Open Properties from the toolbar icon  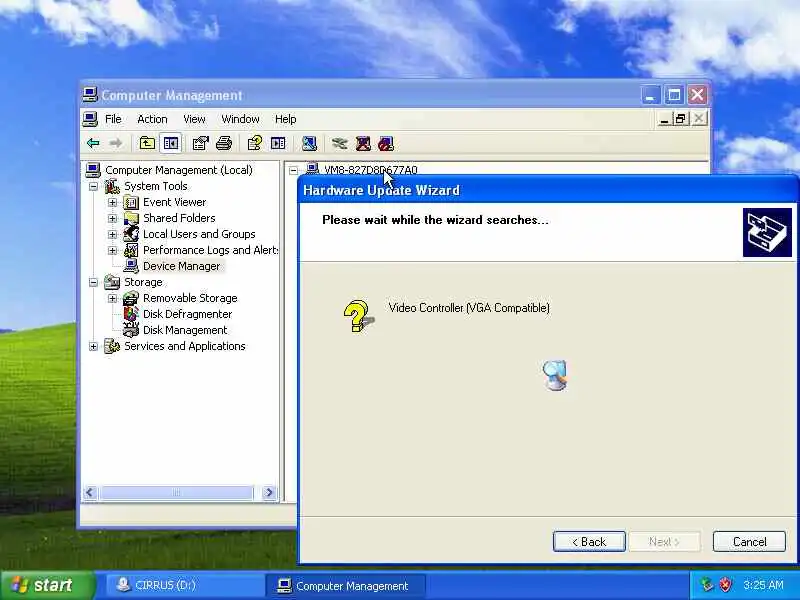click(x=201, y=143)
